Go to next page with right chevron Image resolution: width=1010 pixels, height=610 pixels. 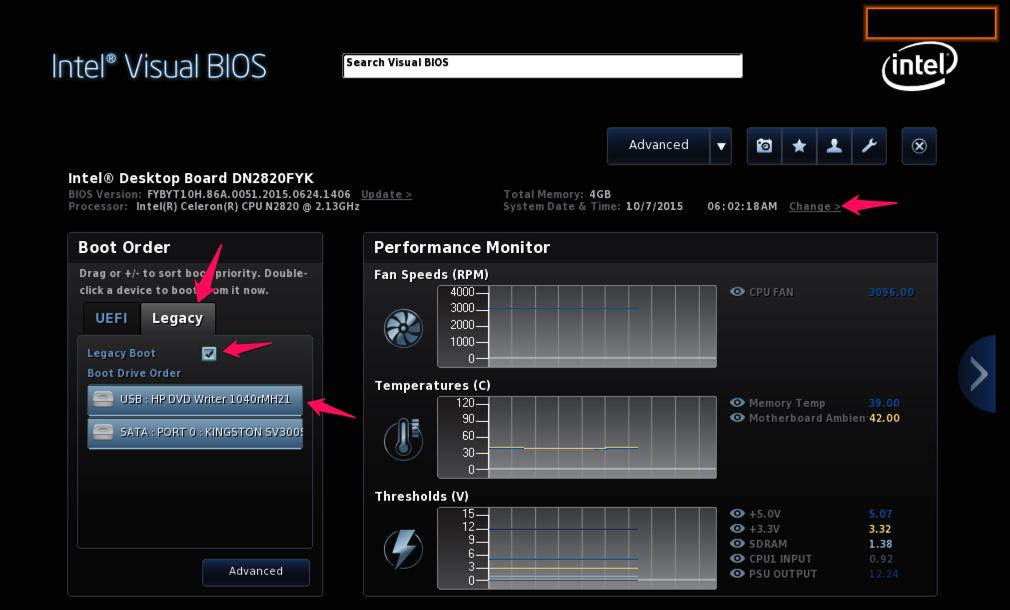click(979, 374)
